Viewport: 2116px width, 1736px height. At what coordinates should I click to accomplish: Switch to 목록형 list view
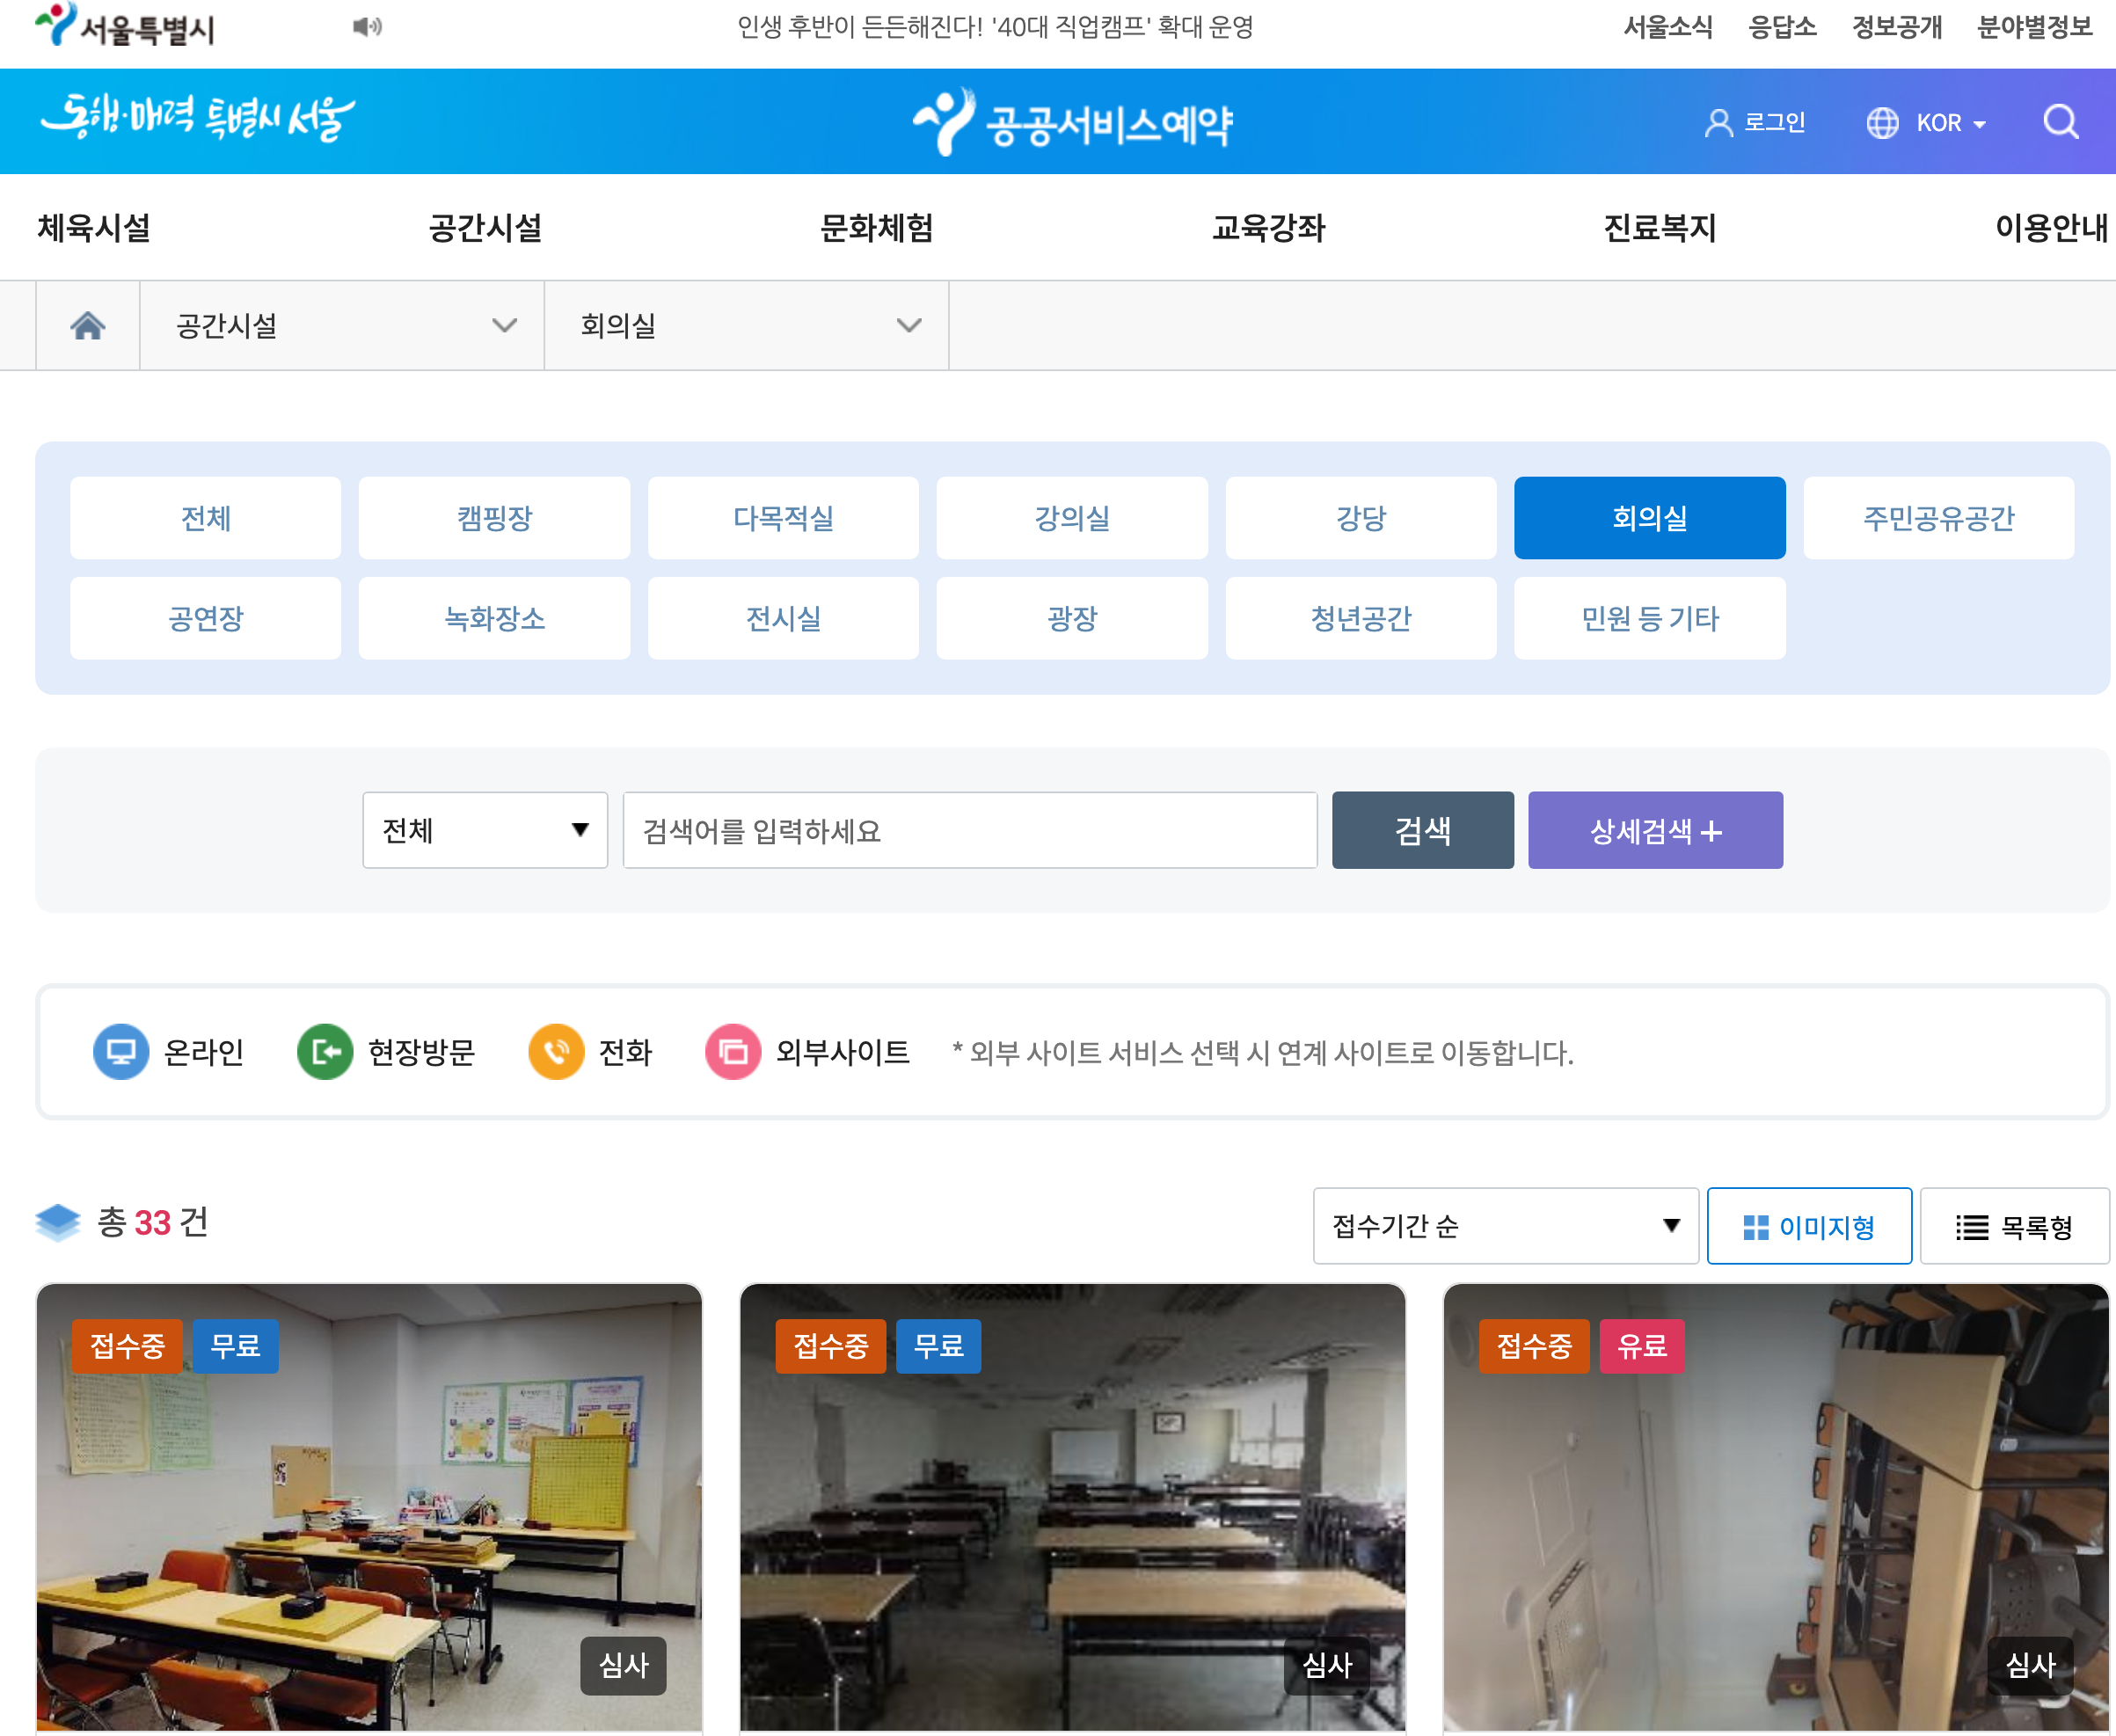pos(2014,1226)
